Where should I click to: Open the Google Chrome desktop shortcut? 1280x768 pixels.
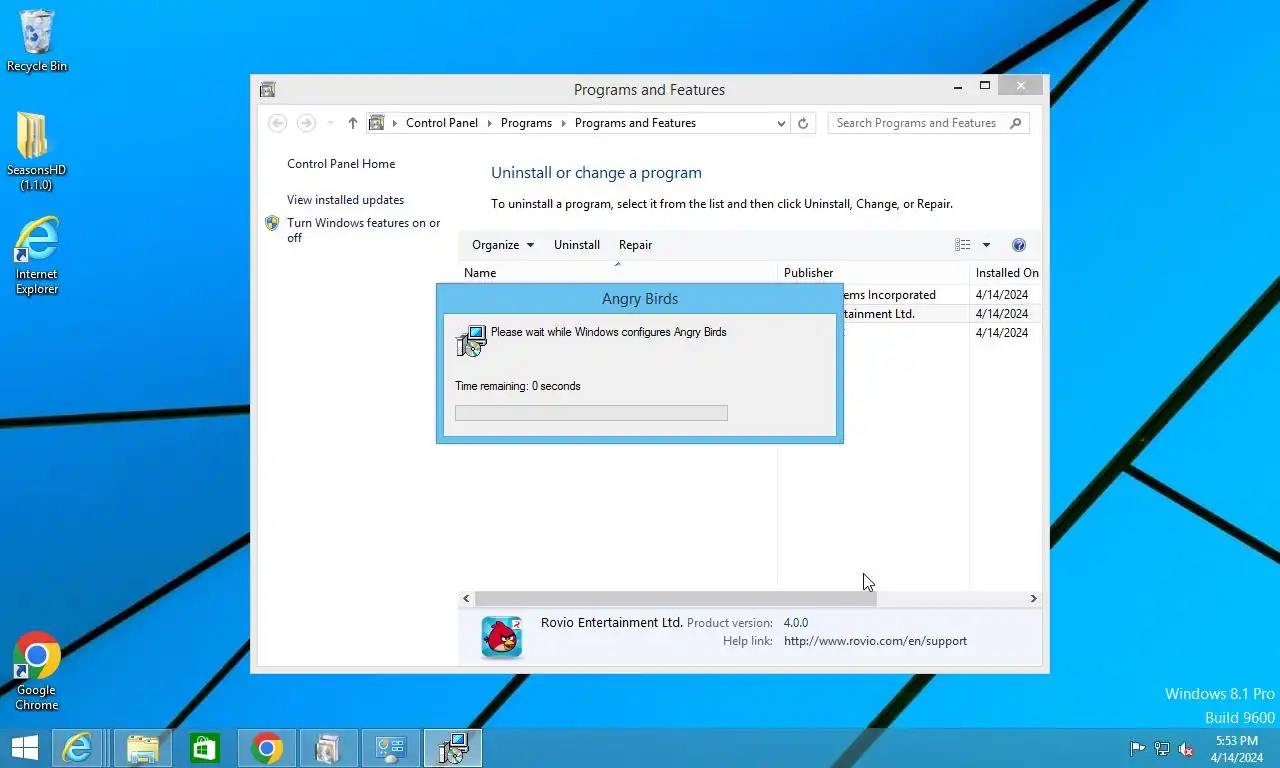(x=37, y=671)
